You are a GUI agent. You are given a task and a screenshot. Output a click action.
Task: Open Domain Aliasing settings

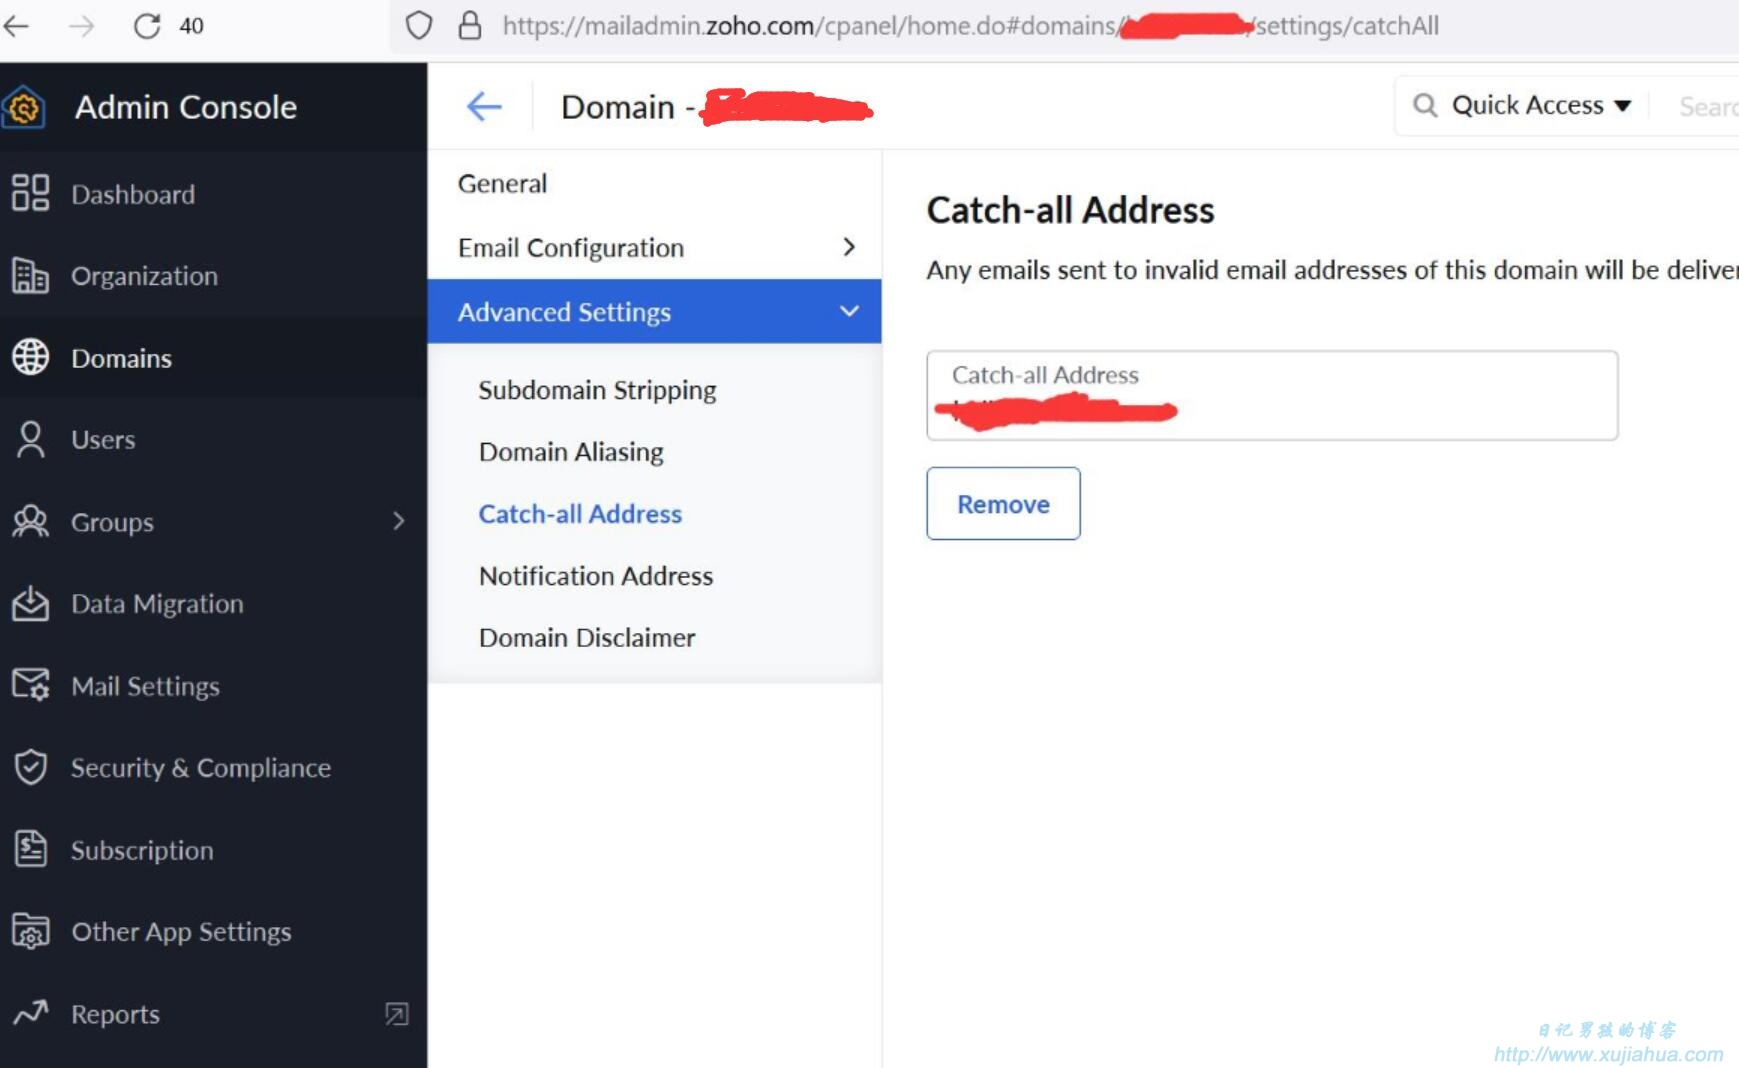(x=571, y=452)
